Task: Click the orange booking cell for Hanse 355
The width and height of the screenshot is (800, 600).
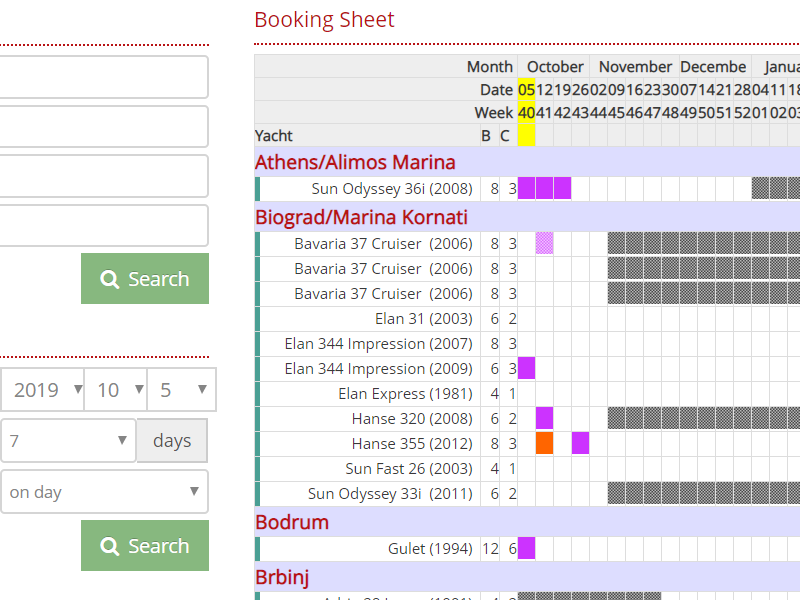Action: pyautogui.click(x=545, y=443)
